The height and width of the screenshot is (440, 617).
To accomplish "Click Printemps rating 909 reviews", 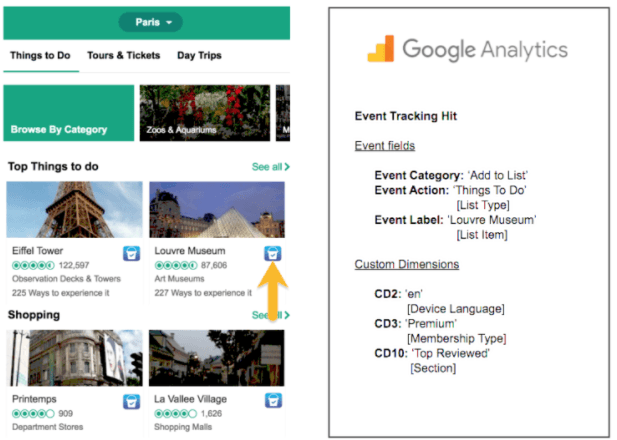I will click(x=42, y=414).
